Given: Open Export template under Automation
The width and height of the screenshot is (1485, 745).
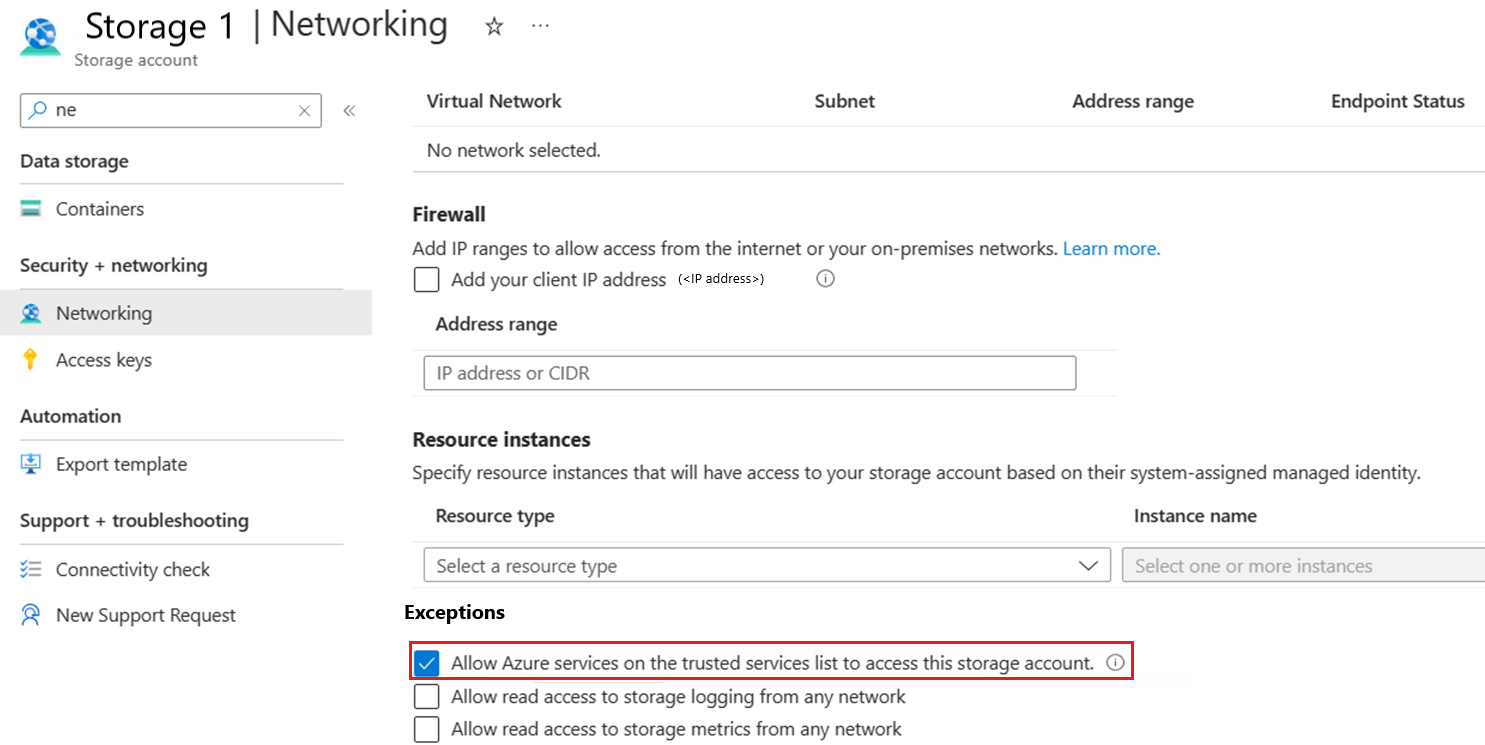Looking at the screenshot, I should (x=121, y=464).
